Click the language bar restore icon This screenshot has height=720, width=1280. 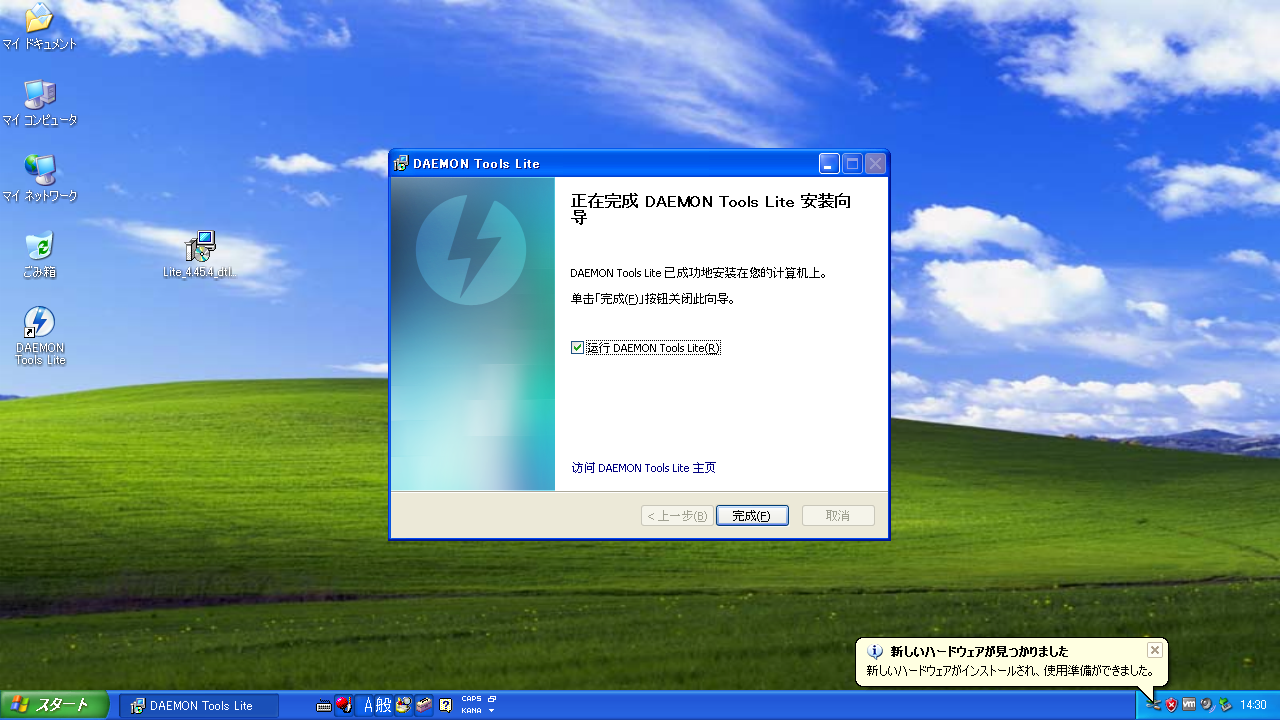(x=492, y=699)
